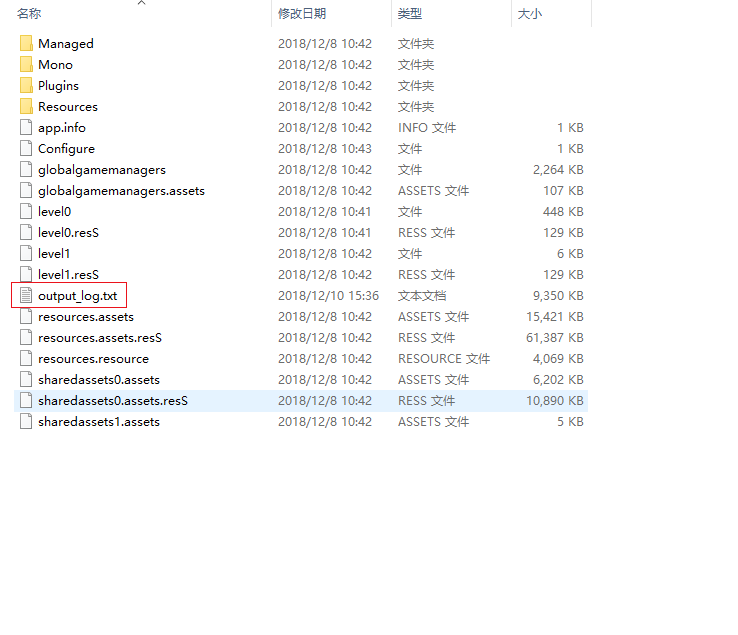The image size is (738, 635).
Task: Select the Managed folder name
Action: click(x=66, y=44)
